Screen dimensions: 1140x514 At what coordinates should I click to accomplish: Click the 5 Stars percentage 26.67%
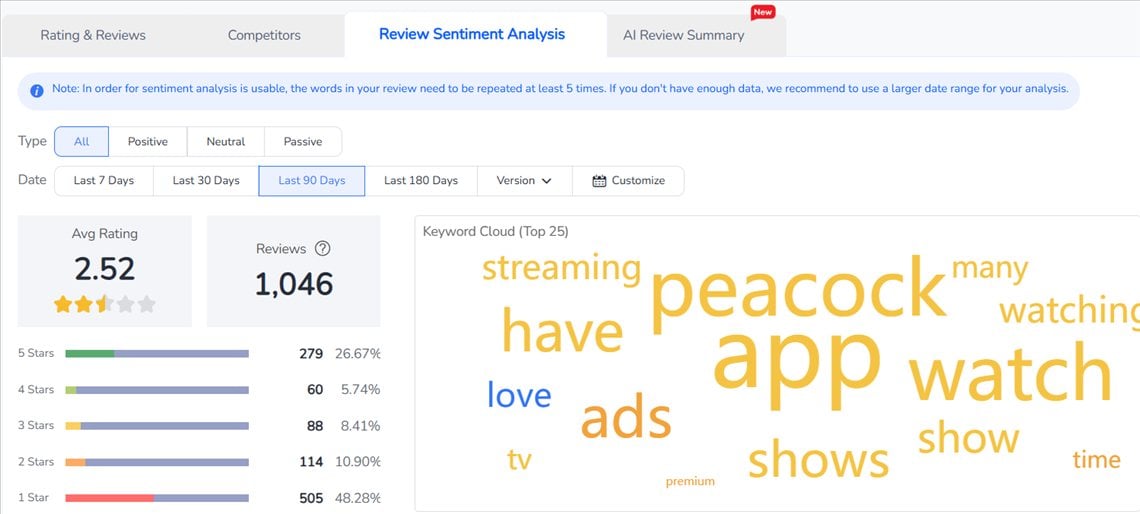(x=358, y=354)
